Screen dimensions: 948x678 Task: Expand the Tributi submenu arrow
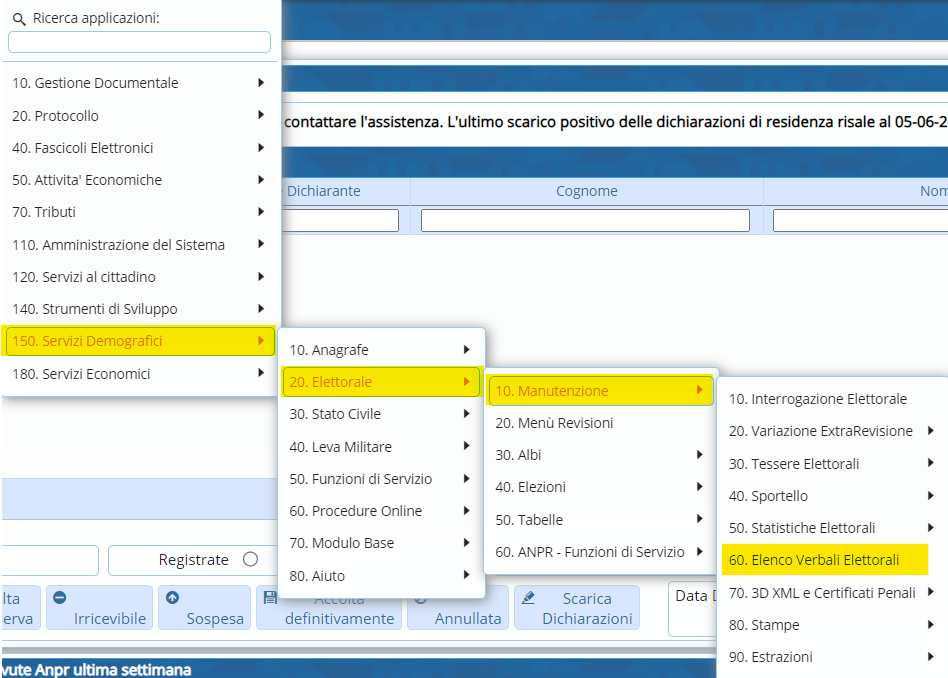[261, 212]
